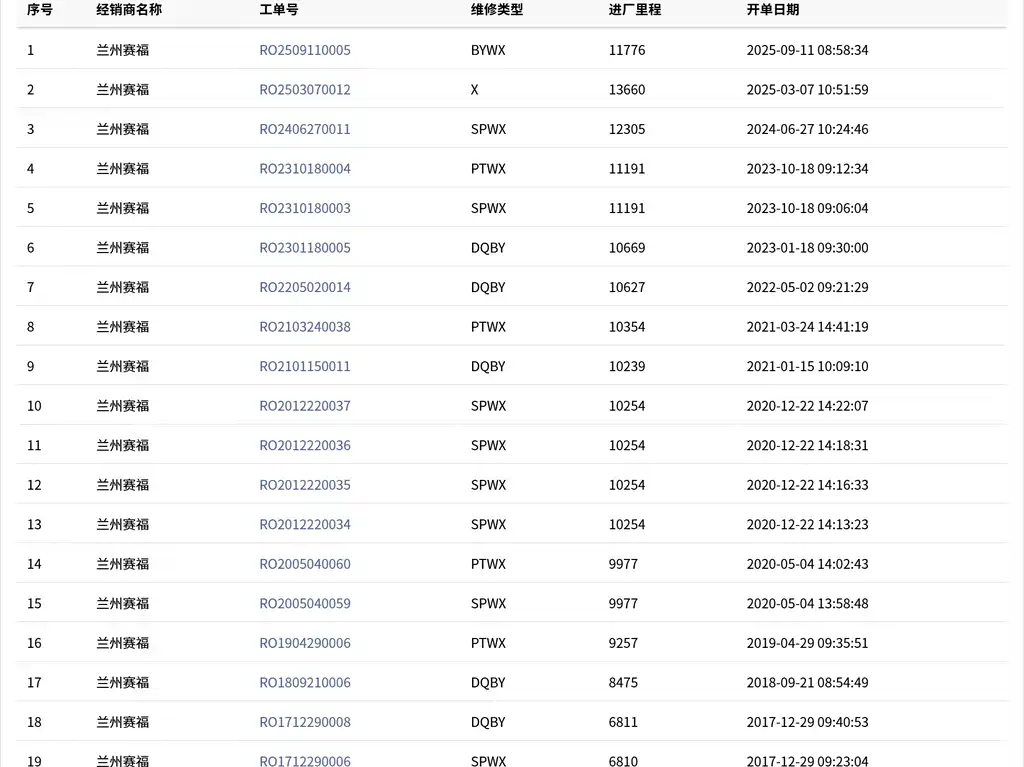Open work order RO1904290006
This screenshot has width=1024, height=767.
point(305,643)
